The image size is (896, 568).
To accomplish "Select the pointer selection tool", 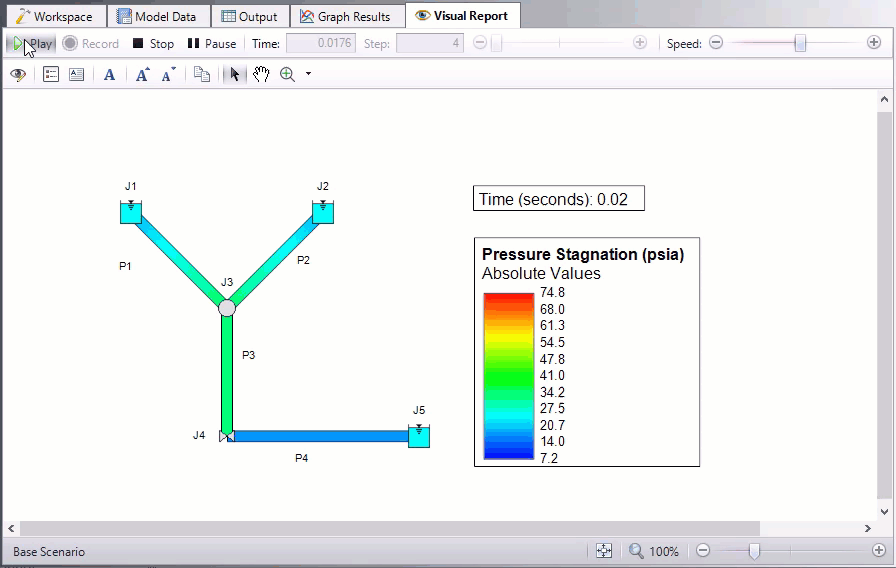I will 234,74.
